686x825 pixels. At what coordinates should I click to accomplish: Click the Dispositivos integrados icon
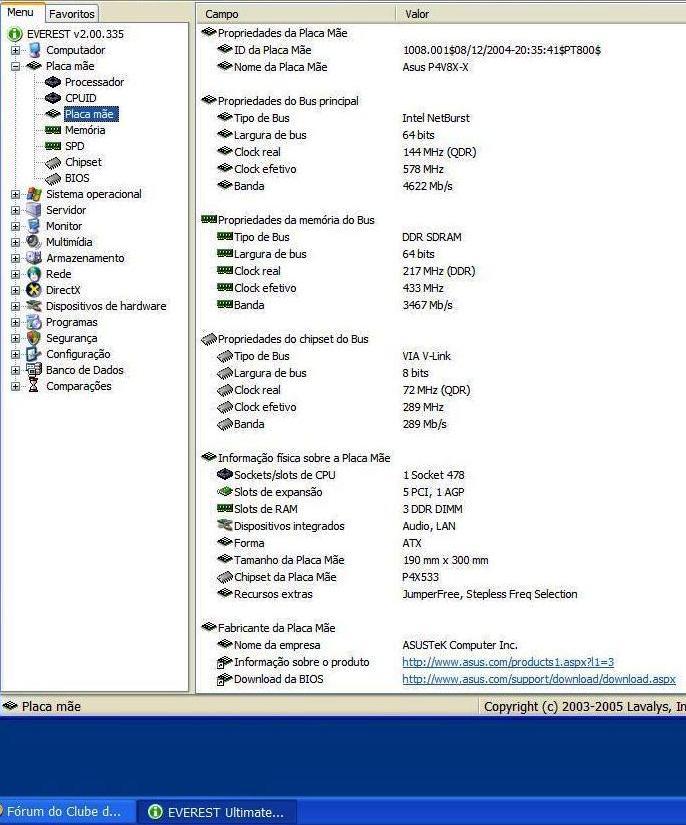[225, 525]
